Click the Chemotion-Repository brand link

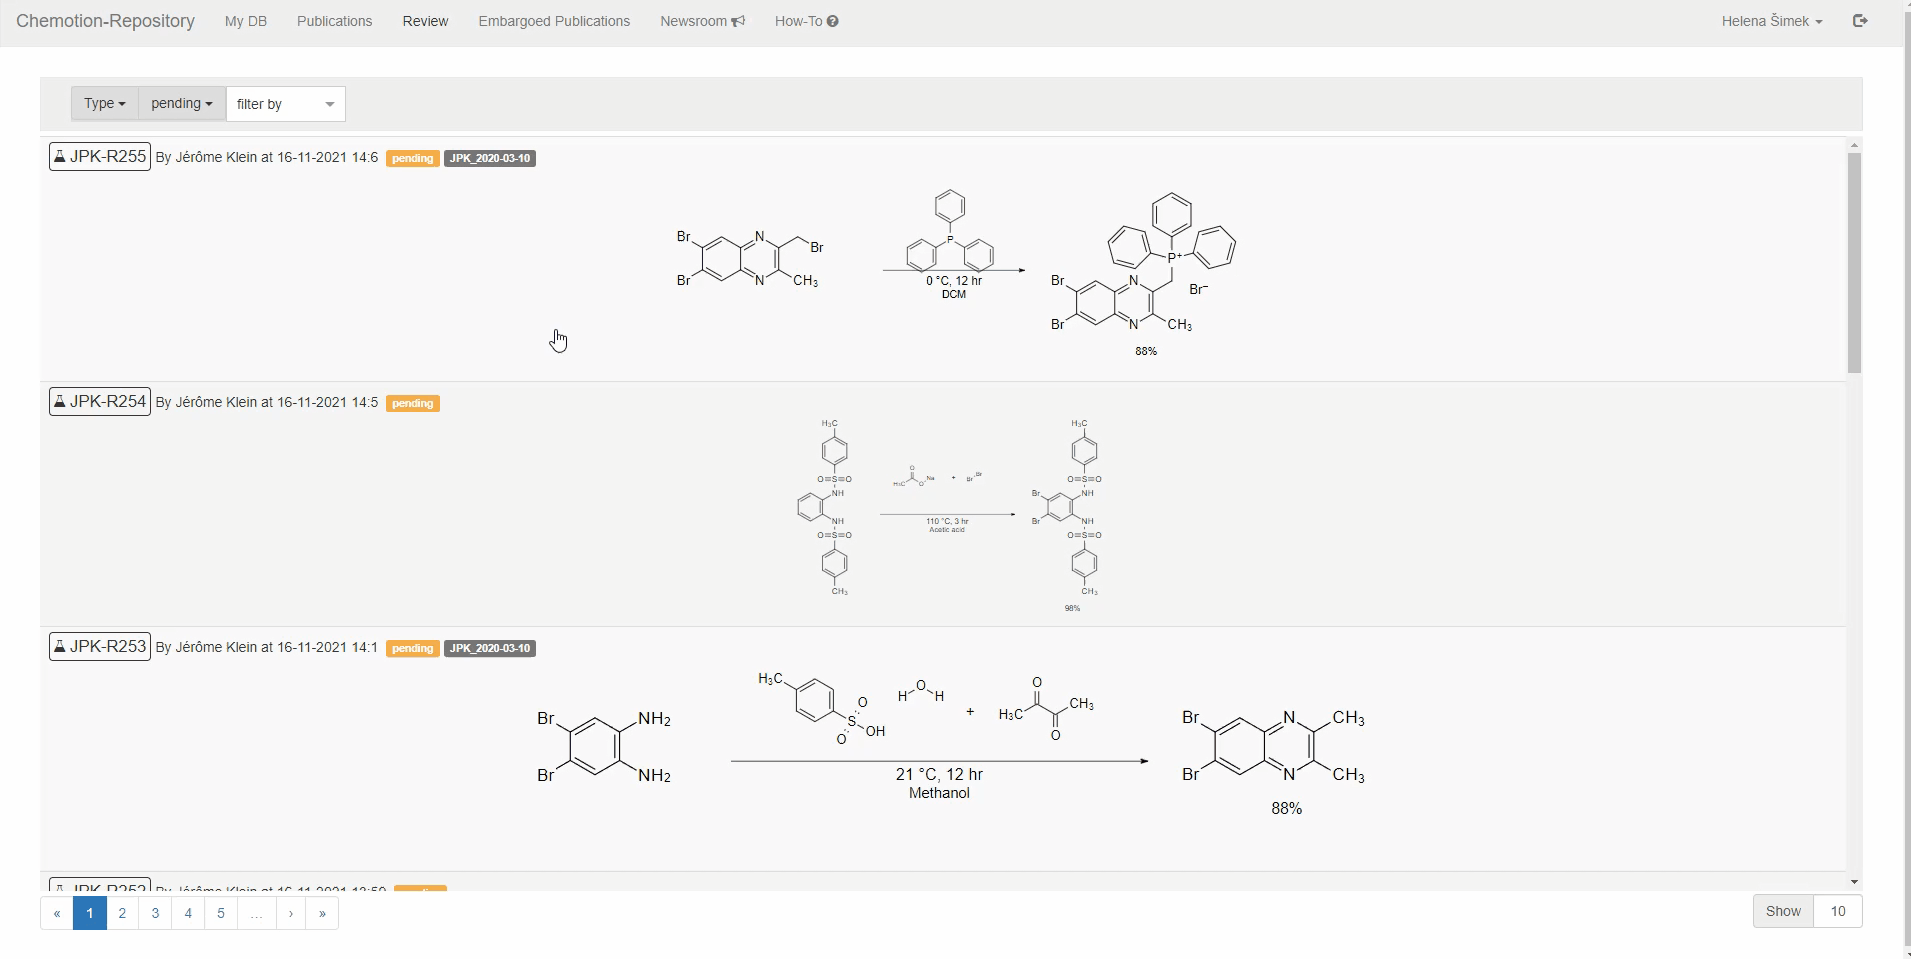[105, 21]
